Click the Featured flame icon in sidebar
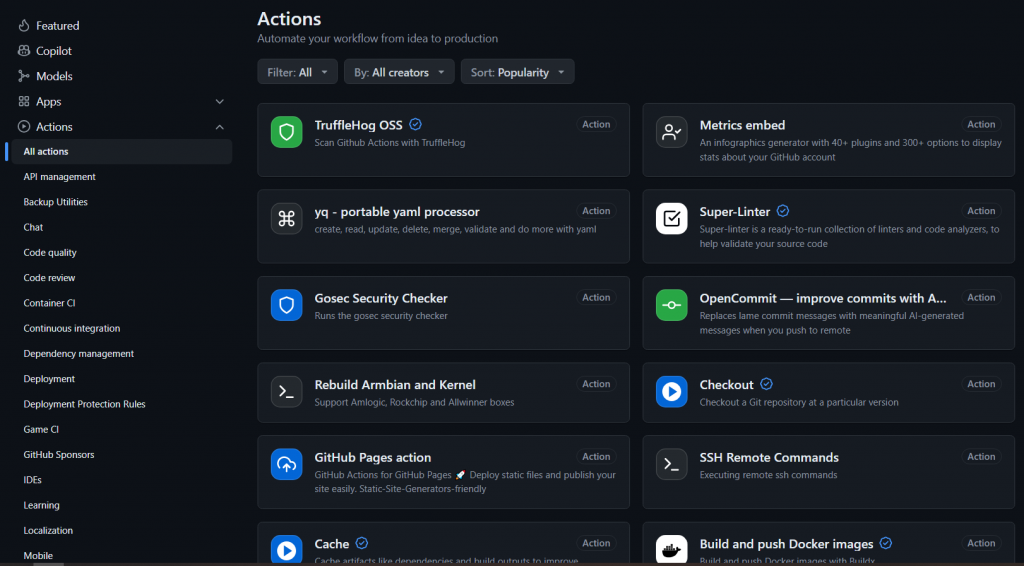The width and height of the screenshot is (1024, 566). (24, 25)
